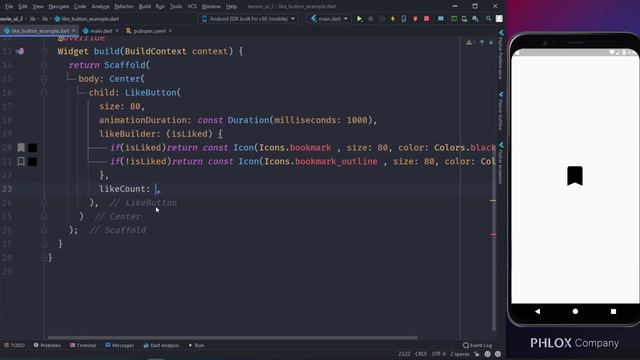Open the Messages tool window
640x360 pixels.
[x=120, y=345]
